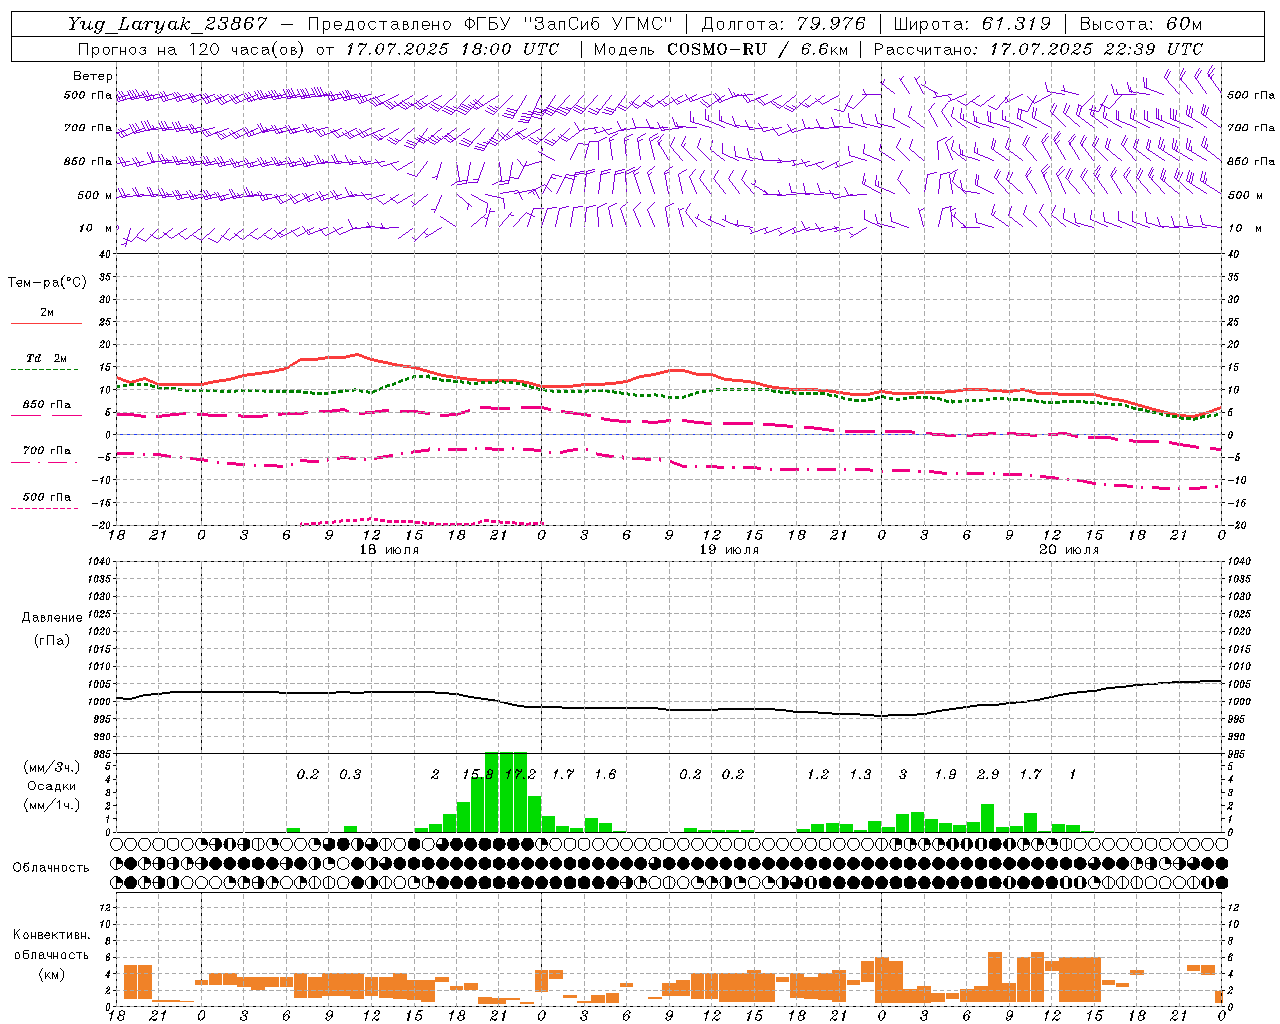Click the 15.9 precipitation total
Screen dimensions: 1280x1024
[477, 775]
